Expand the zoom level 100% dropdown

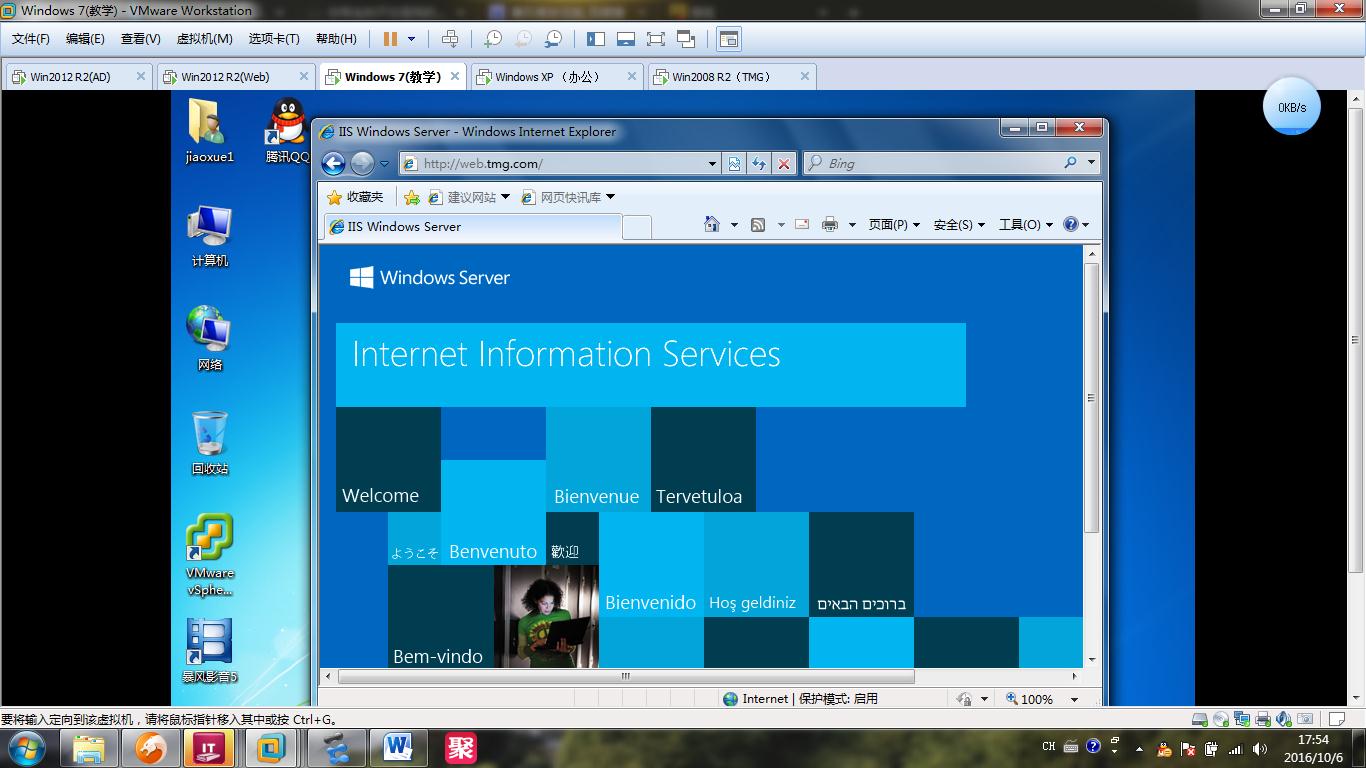pyautogui.click(x=1075, y=699)
